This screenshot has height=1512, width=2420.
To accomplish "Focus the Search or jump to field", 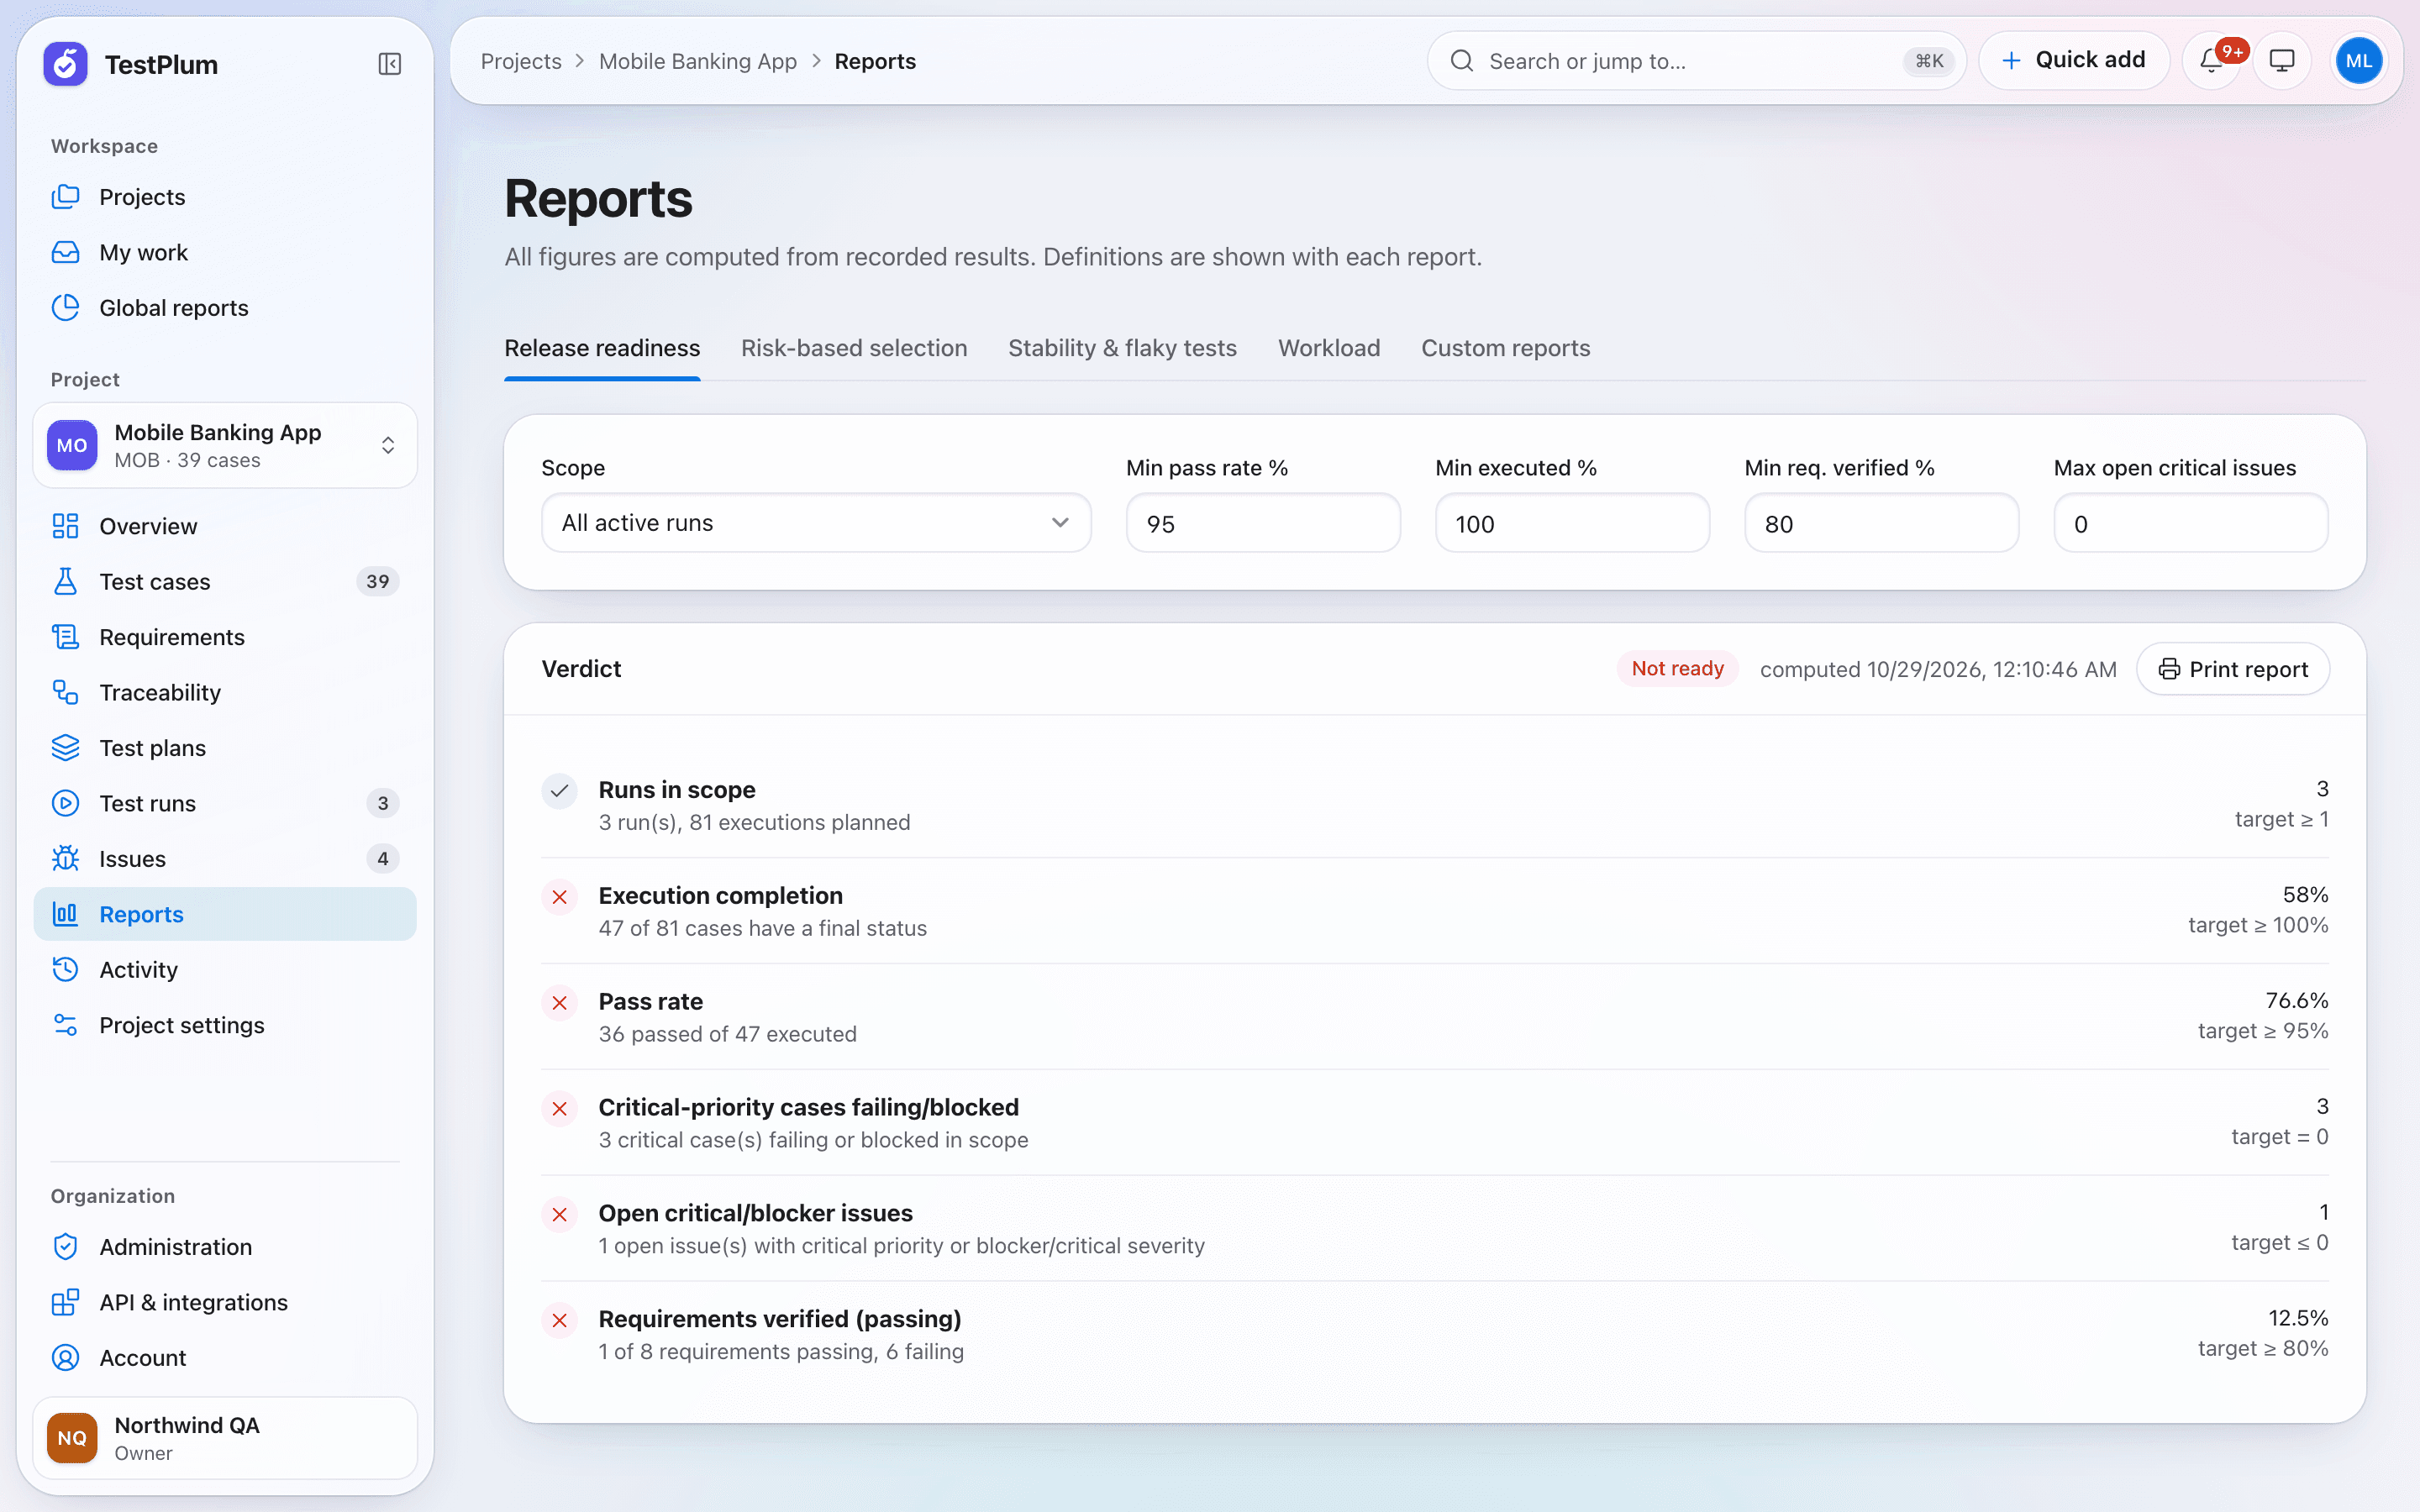I will coord(1696,61).
